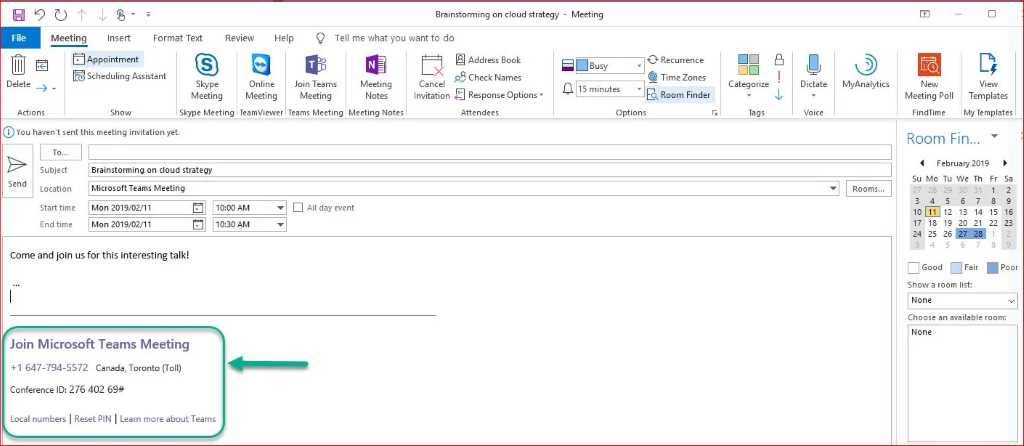Screen dimensions: 1024x446
Task: Switch to Format Text tab
Action: (178, 38)
